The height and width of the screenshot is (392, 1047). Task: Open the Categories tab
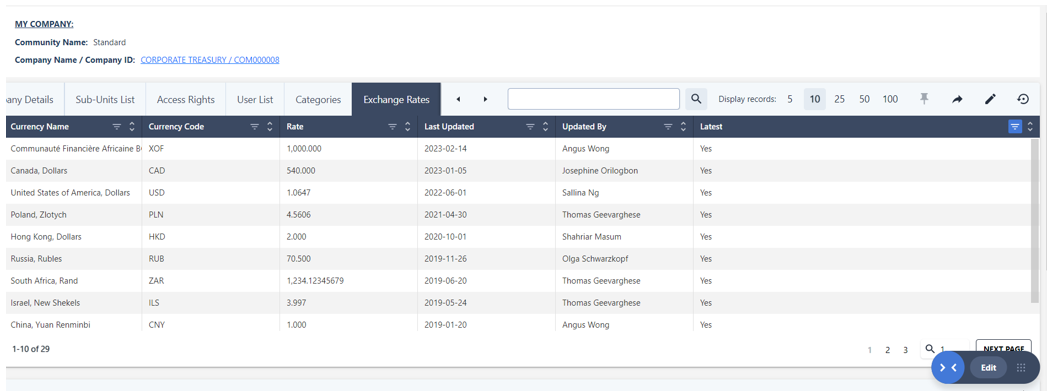pyautogui.click(x=318, y=100)
